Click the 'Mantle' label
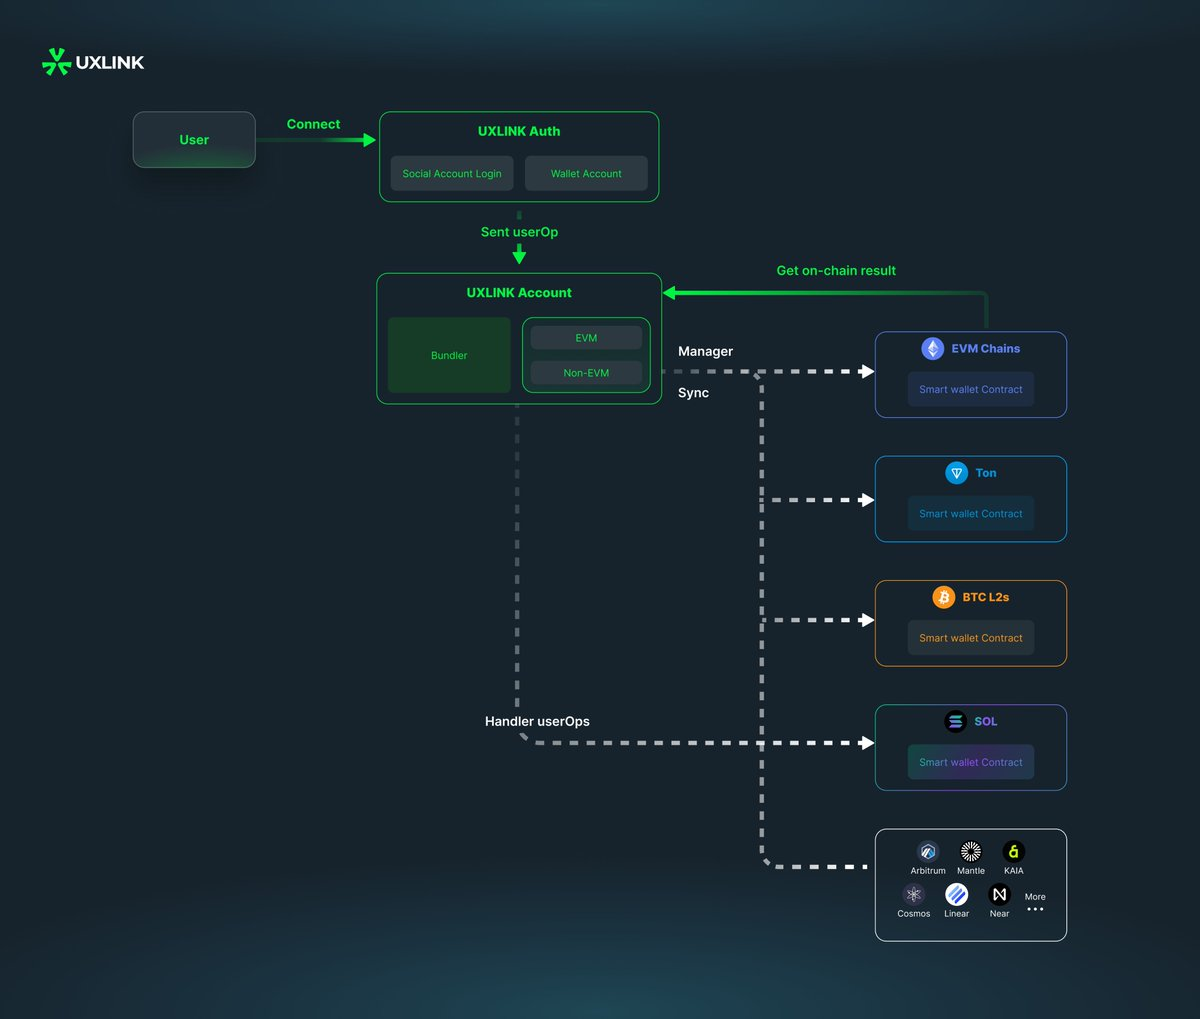 point(971,871)
